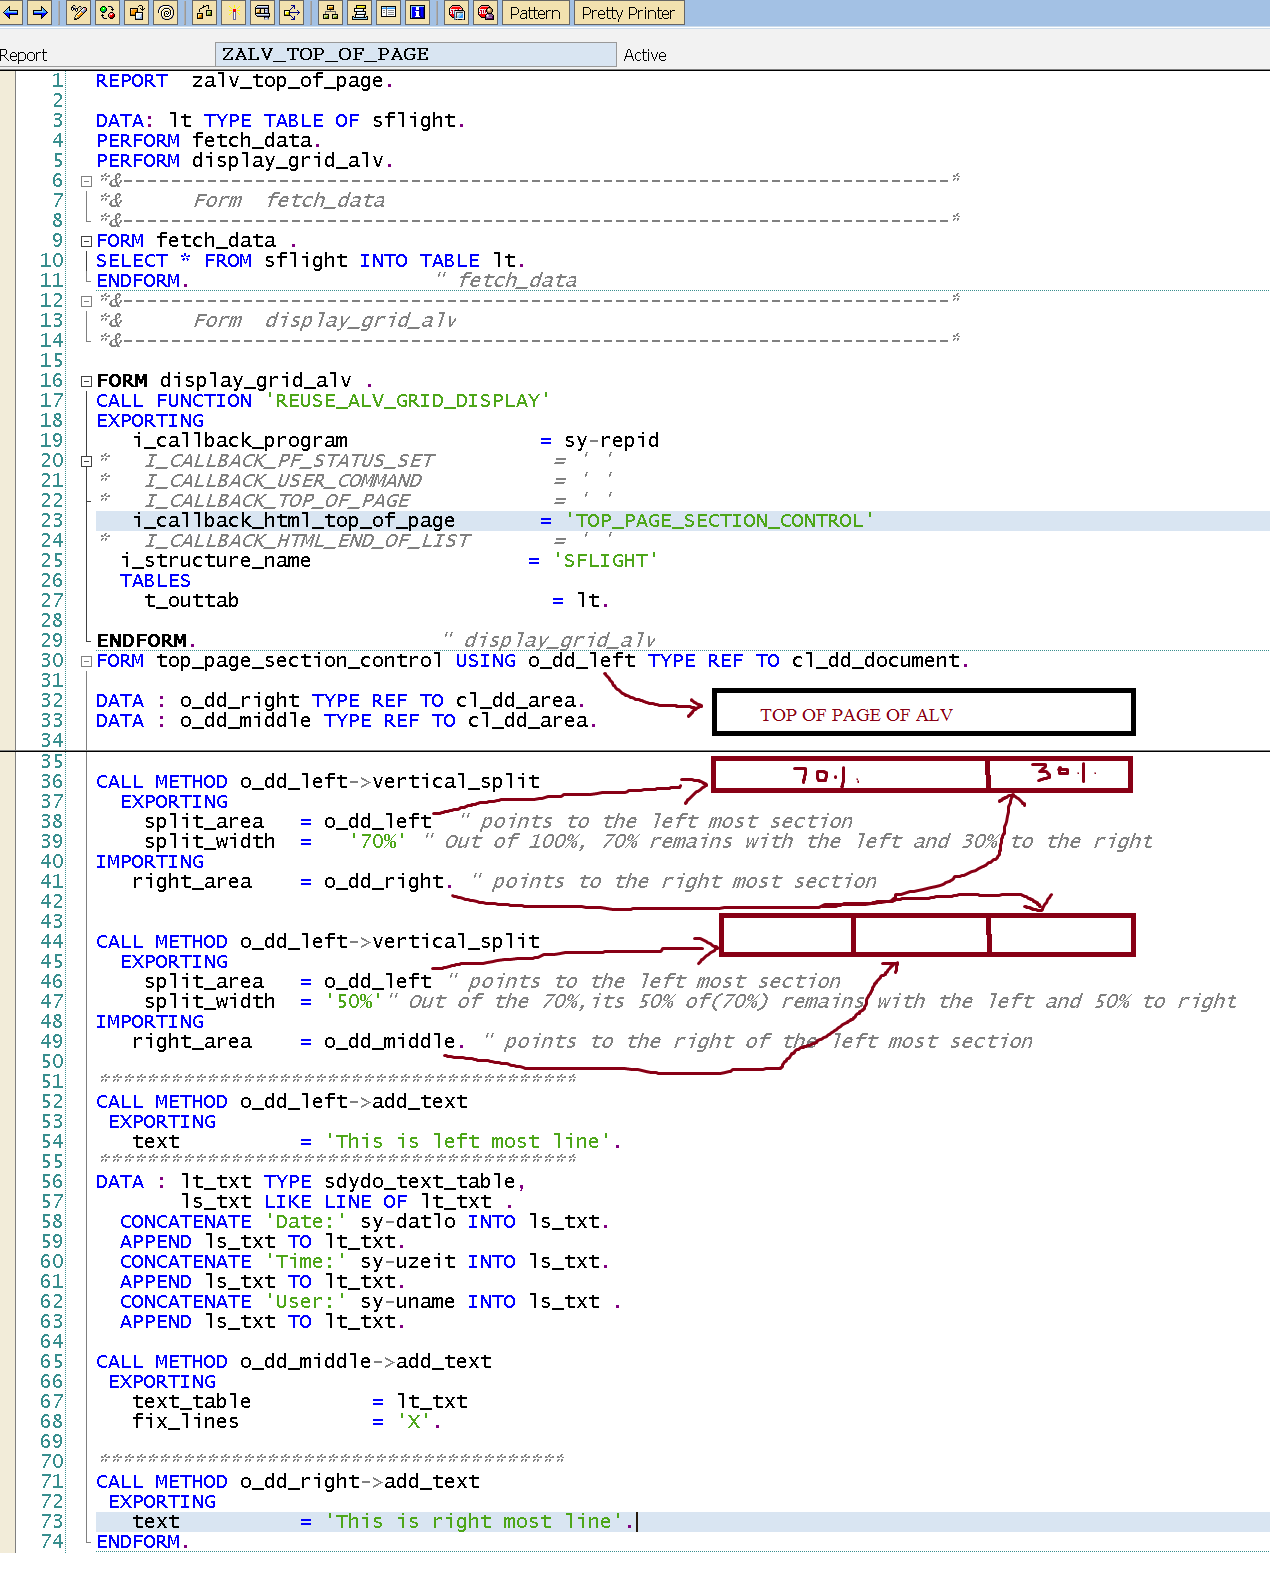Click the '50%' split width value

(355, 1001)
